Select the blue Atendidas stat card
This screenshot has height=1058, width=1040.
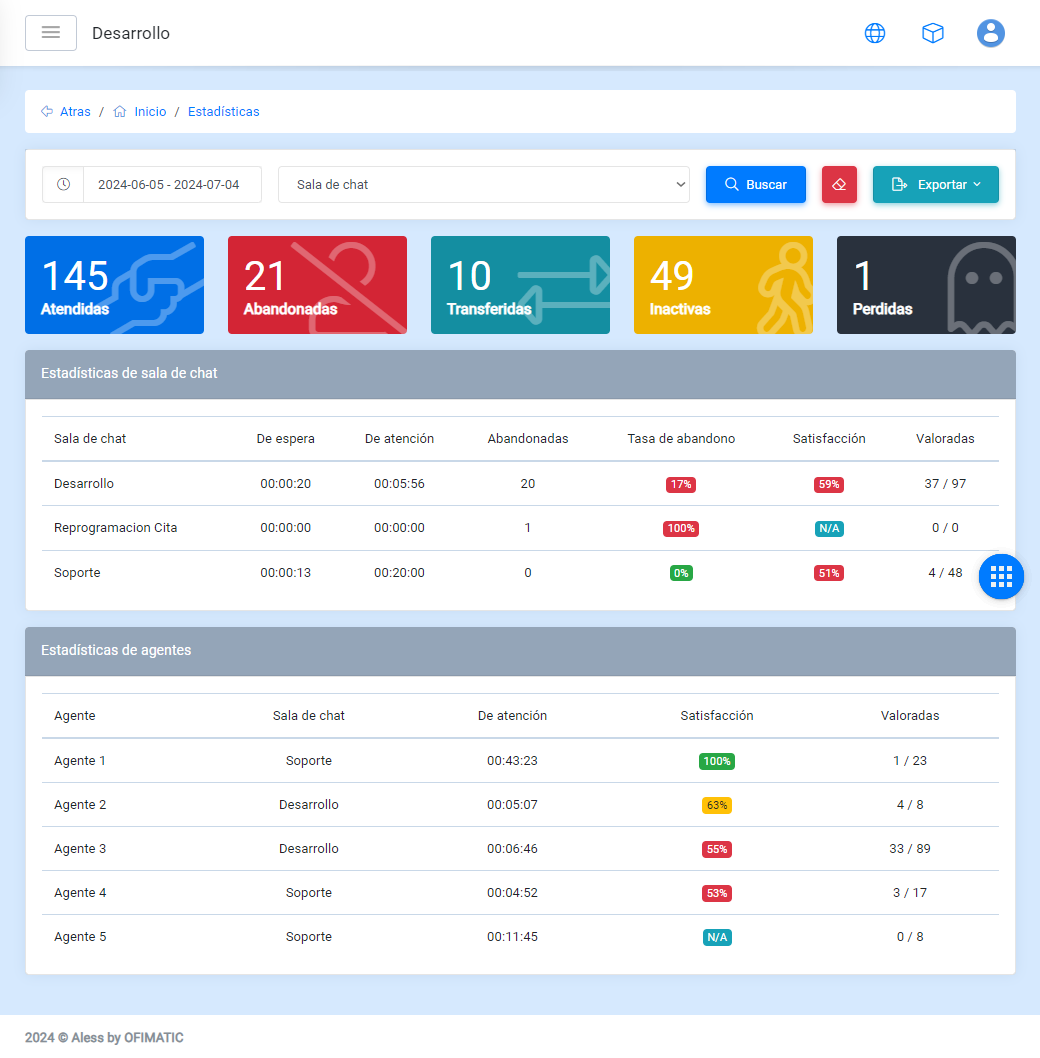pos(114,285)
